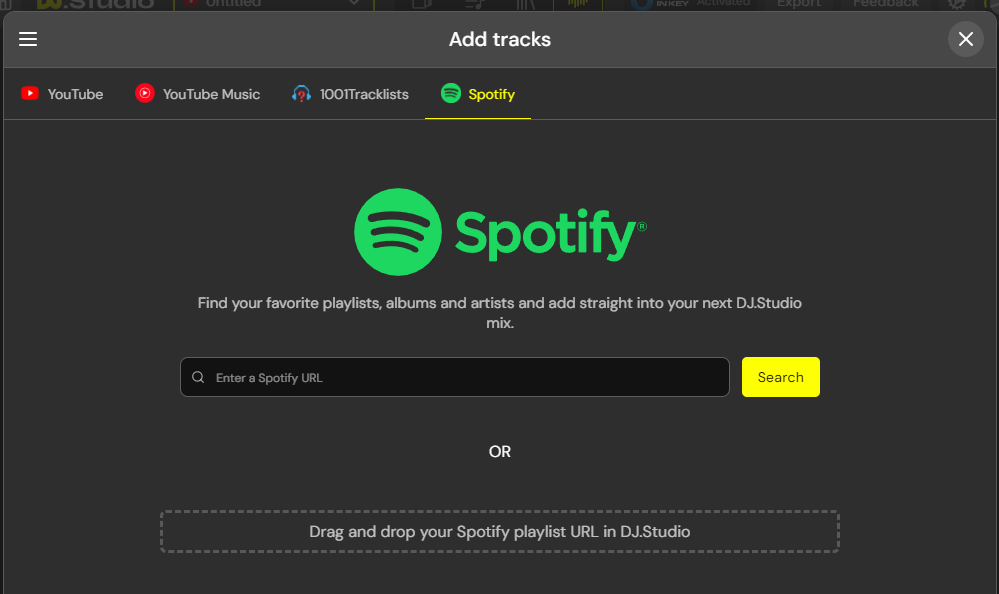Open the YouTube Music tab
Image resolution: width=999 pixels, height=594 pixels.
tap(198, 94)
